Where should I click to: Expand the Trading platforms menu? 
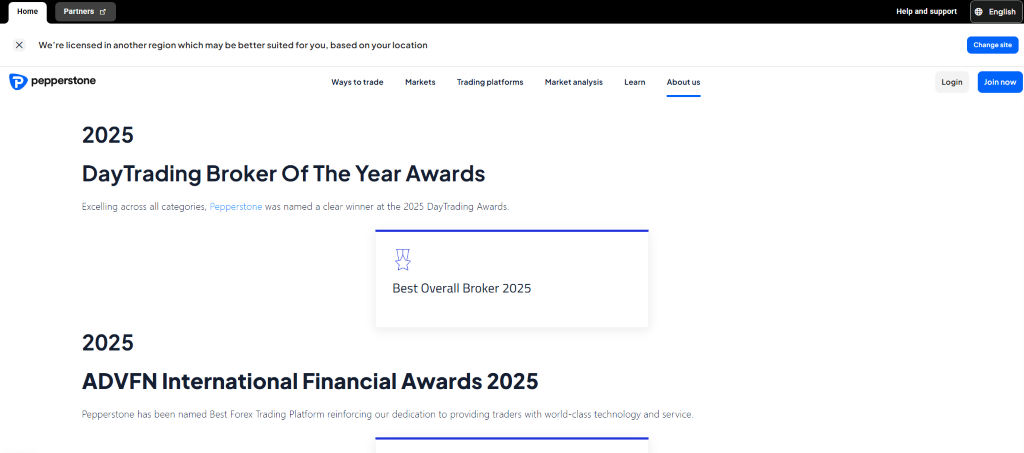click(490, 82)
